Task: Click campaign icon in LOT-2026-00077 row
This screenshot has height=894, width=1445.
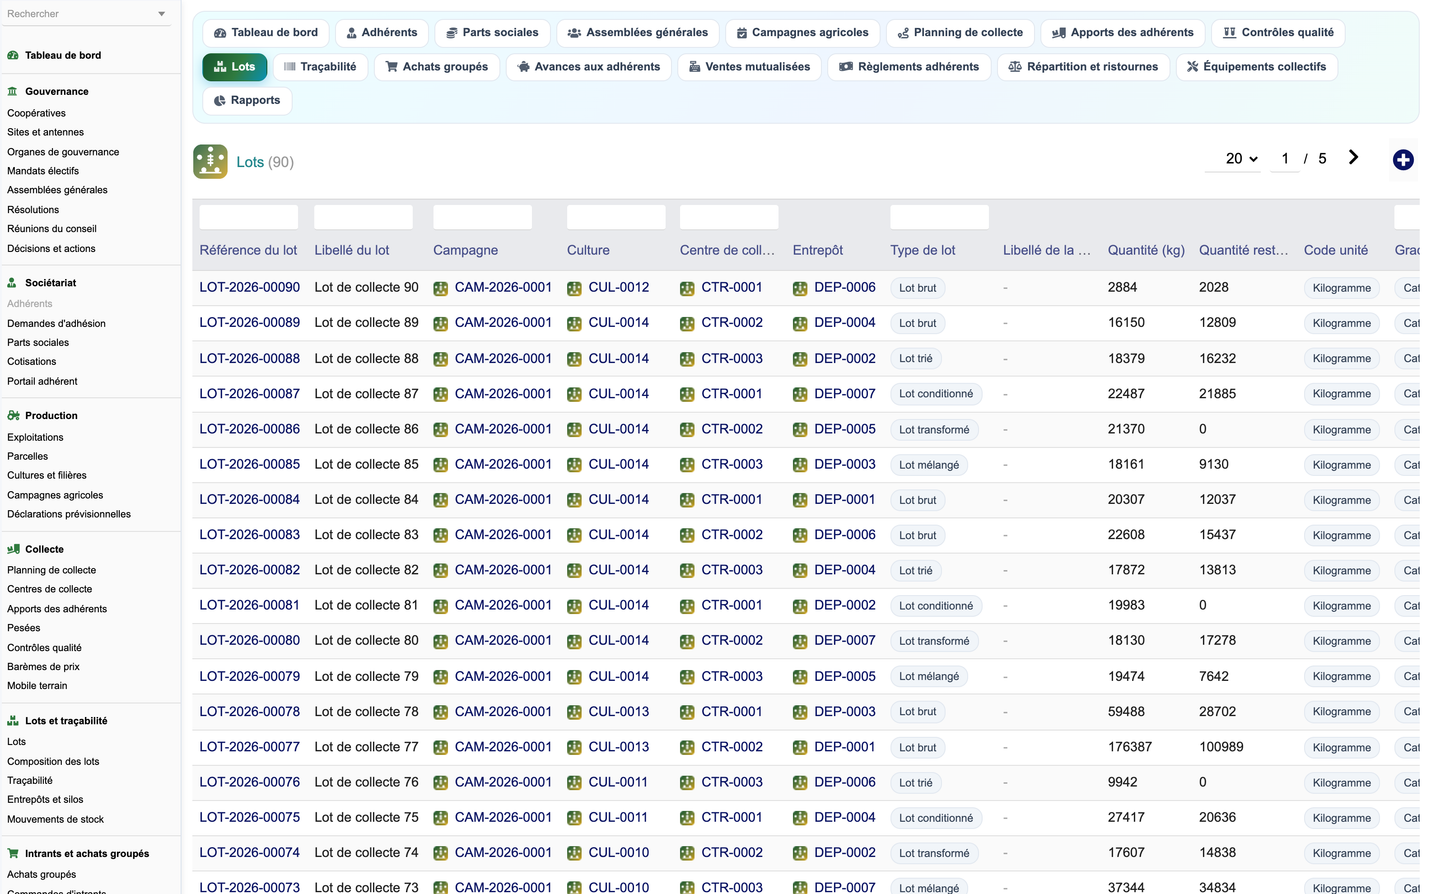Action: pyautogui.click(x=440, y=747)
